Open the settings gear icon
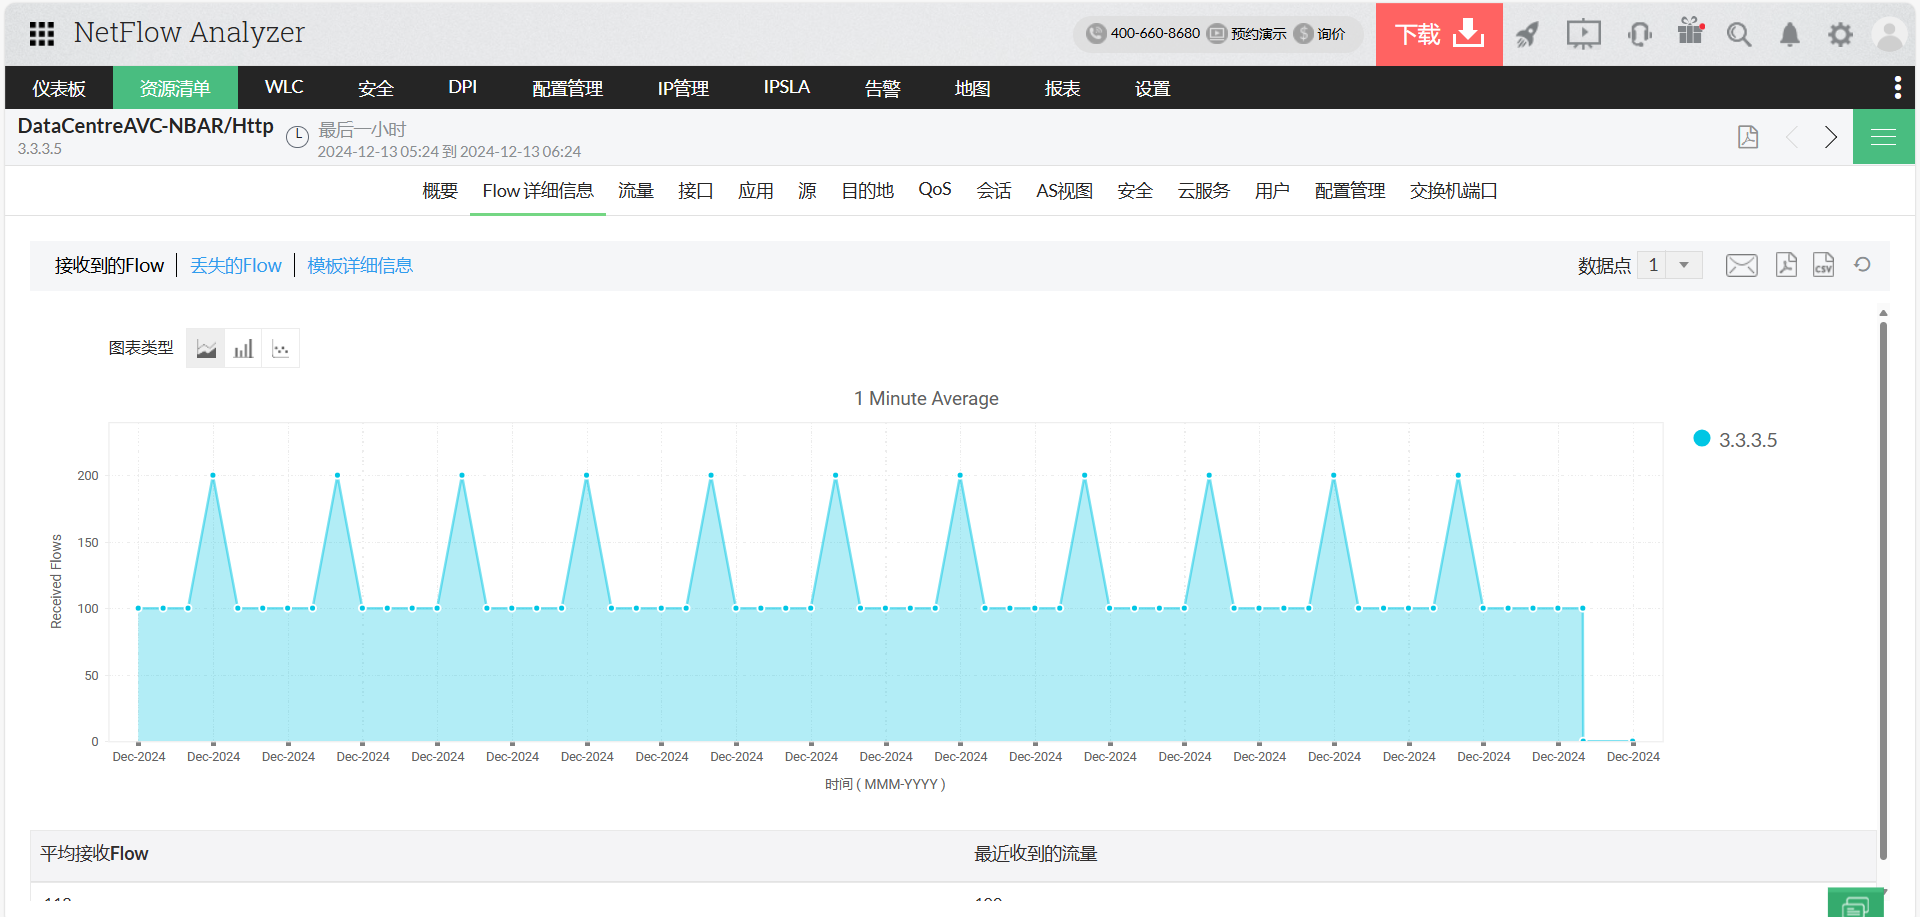The height and width of the screenshot is (917, 1920). coord(1840,35)
